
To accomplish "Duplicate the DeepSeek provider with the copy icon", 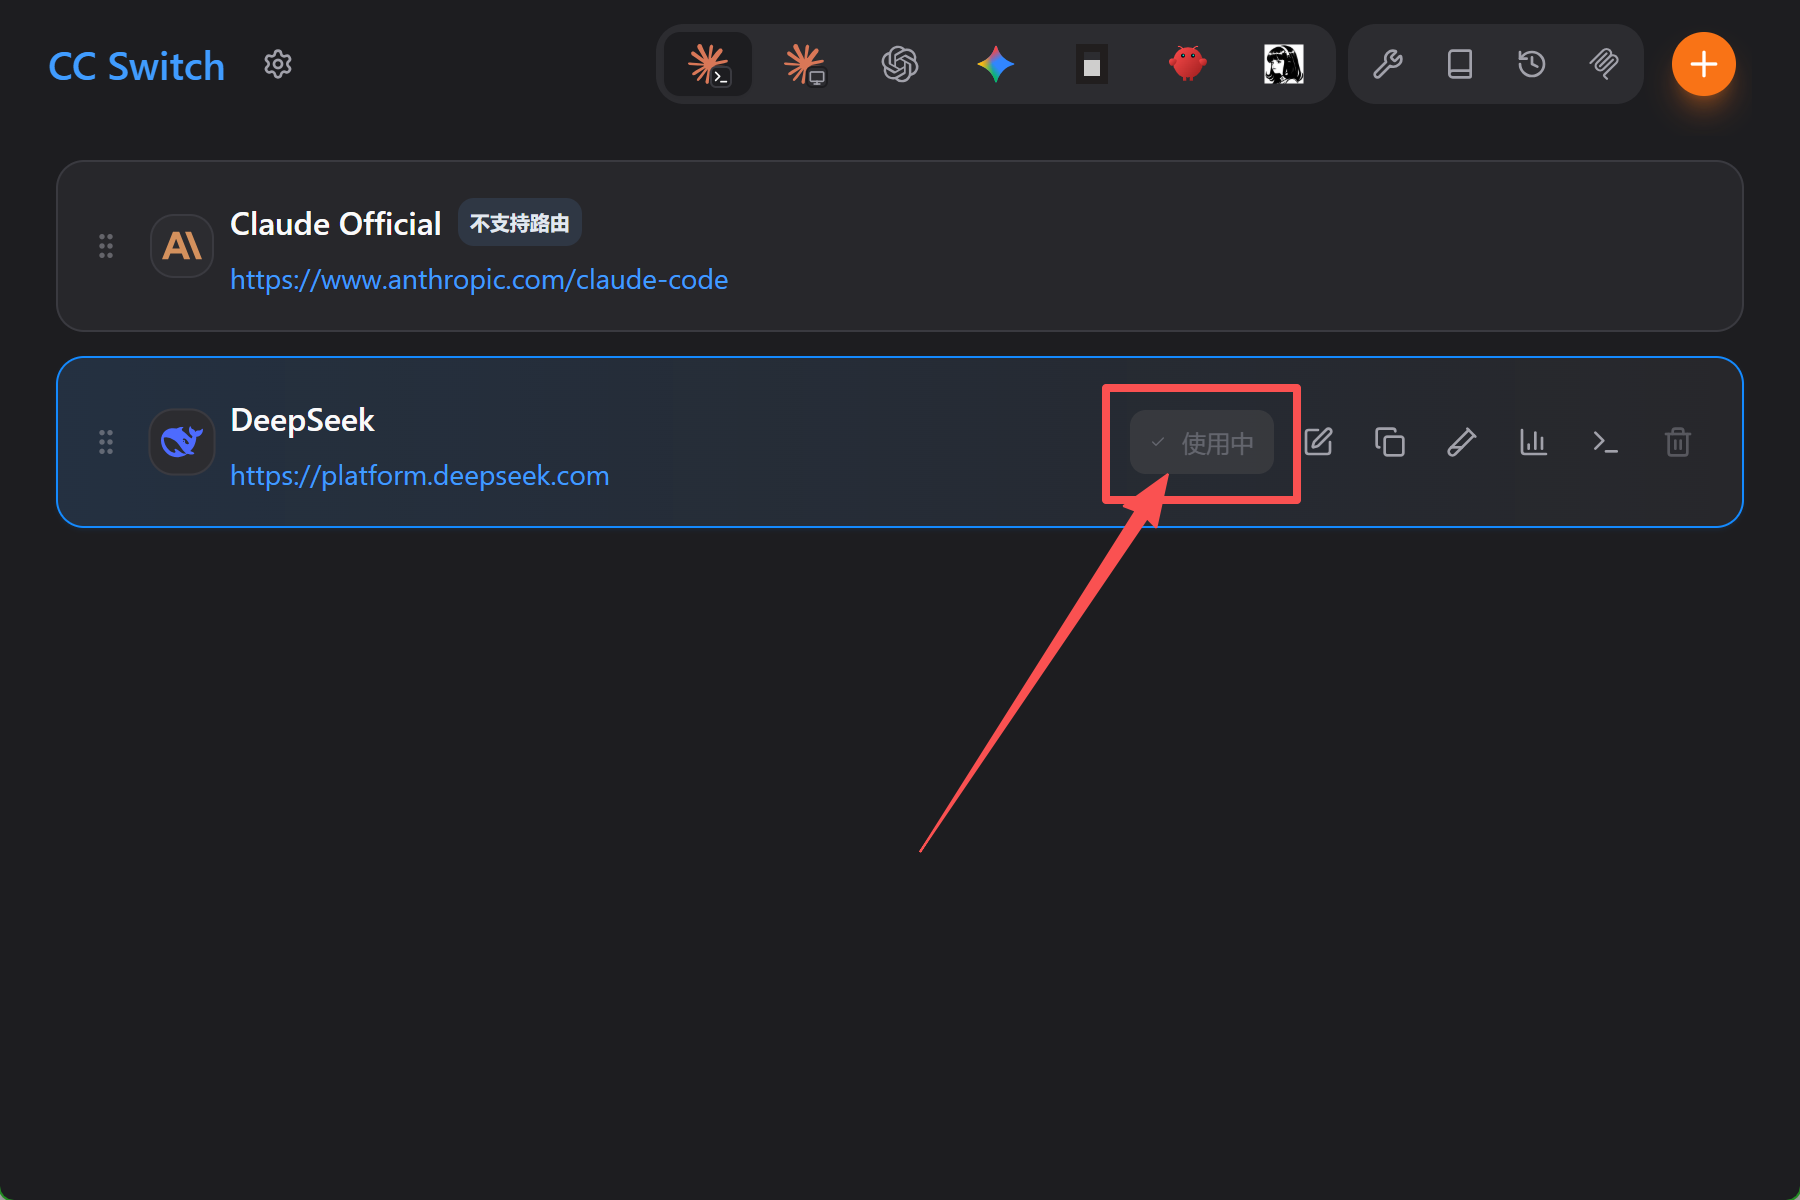I will pyautogui.click(x=1390, y=442).
